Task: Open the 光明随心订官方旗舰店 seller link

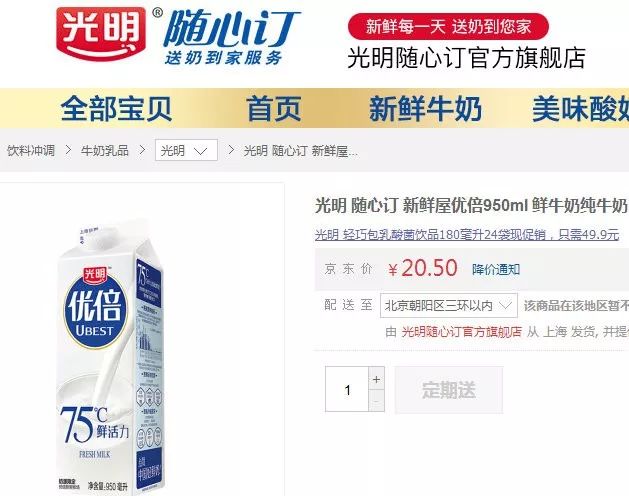Action: (462, 331)
